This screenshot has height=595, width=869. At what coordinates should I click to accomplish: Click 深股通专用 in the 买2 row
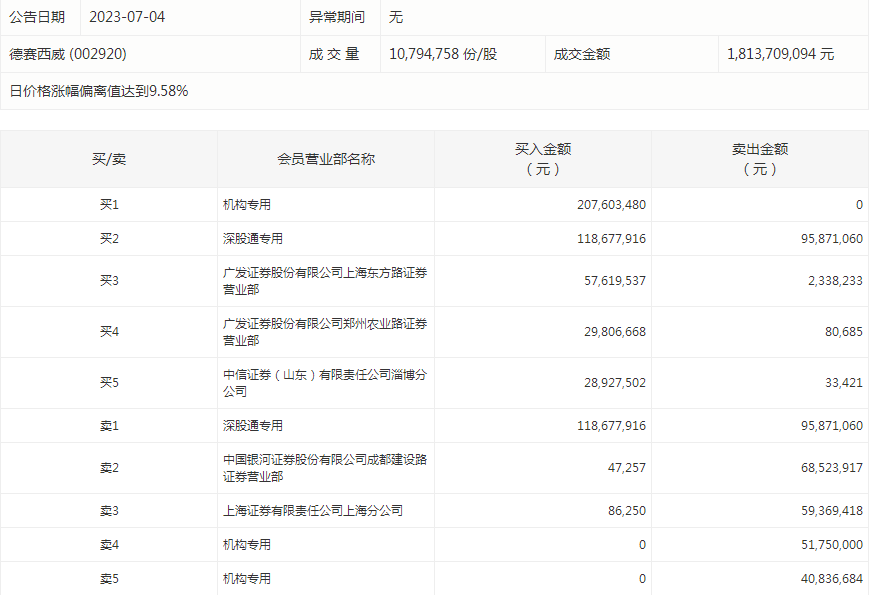tap(253, 238)
